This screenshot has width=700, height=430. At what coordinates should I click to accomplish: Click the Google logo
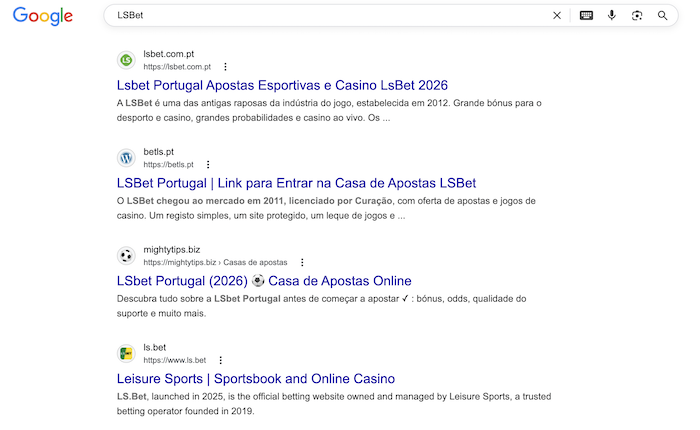[x=43, y=16]
